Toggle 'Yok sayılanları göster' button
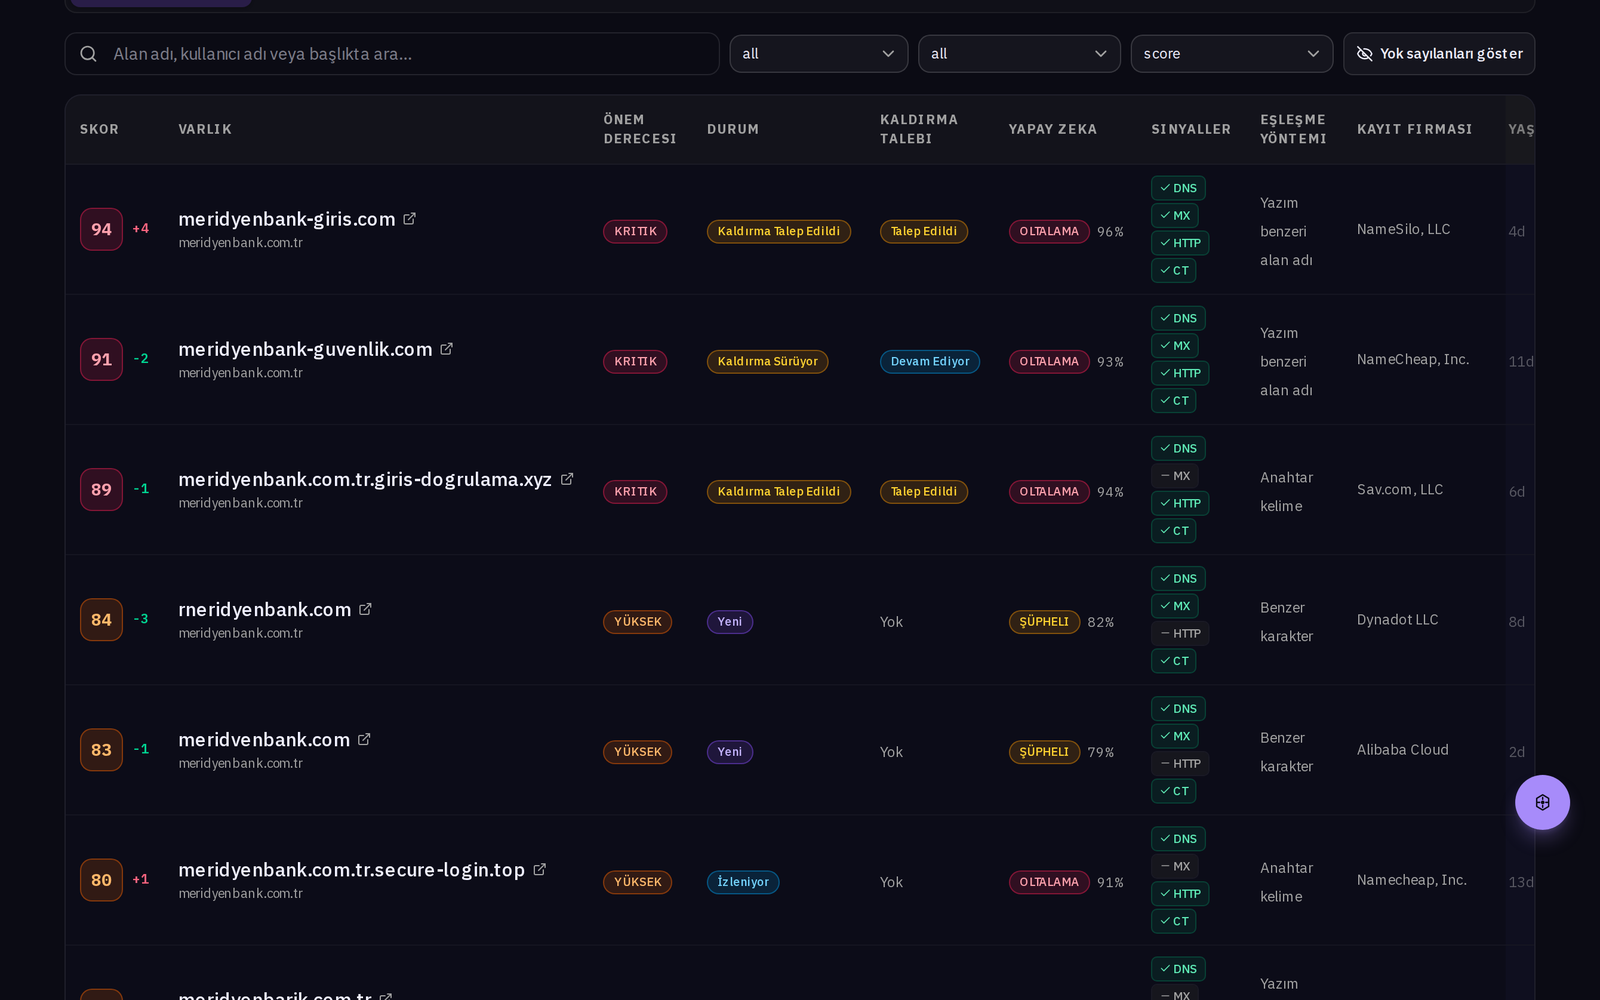Screen dimensions: 1600x1000 point(1439,54)
